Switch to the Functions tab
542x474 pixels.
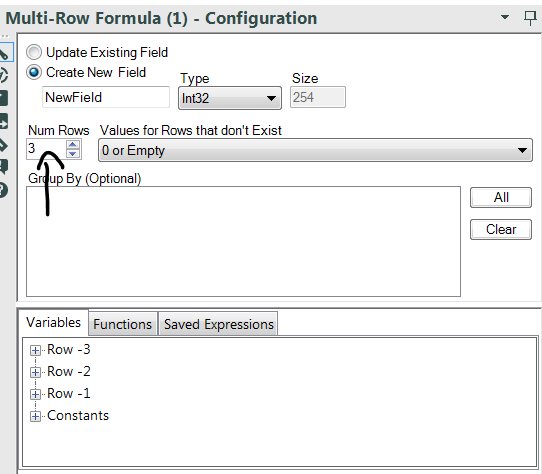pos(123,324)
